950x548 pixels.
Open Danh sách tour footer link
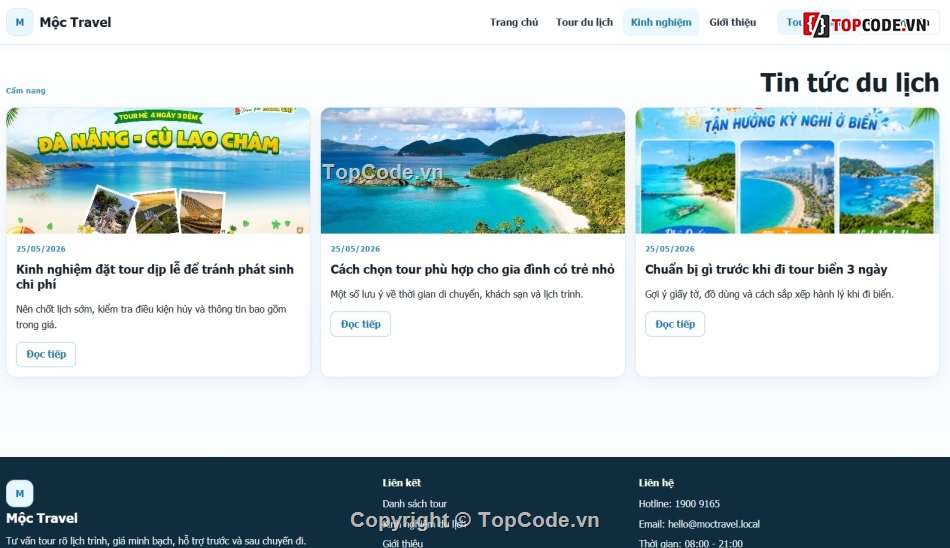[x=414, y=504]
